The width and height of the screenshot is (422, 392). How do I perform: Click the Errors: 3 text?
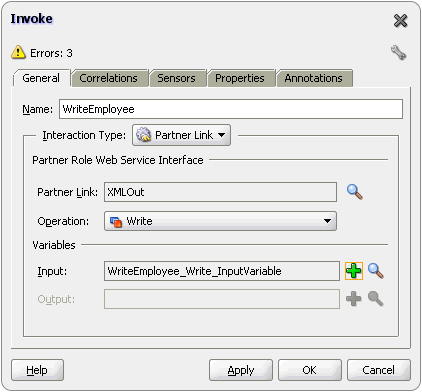click(51, 53)
